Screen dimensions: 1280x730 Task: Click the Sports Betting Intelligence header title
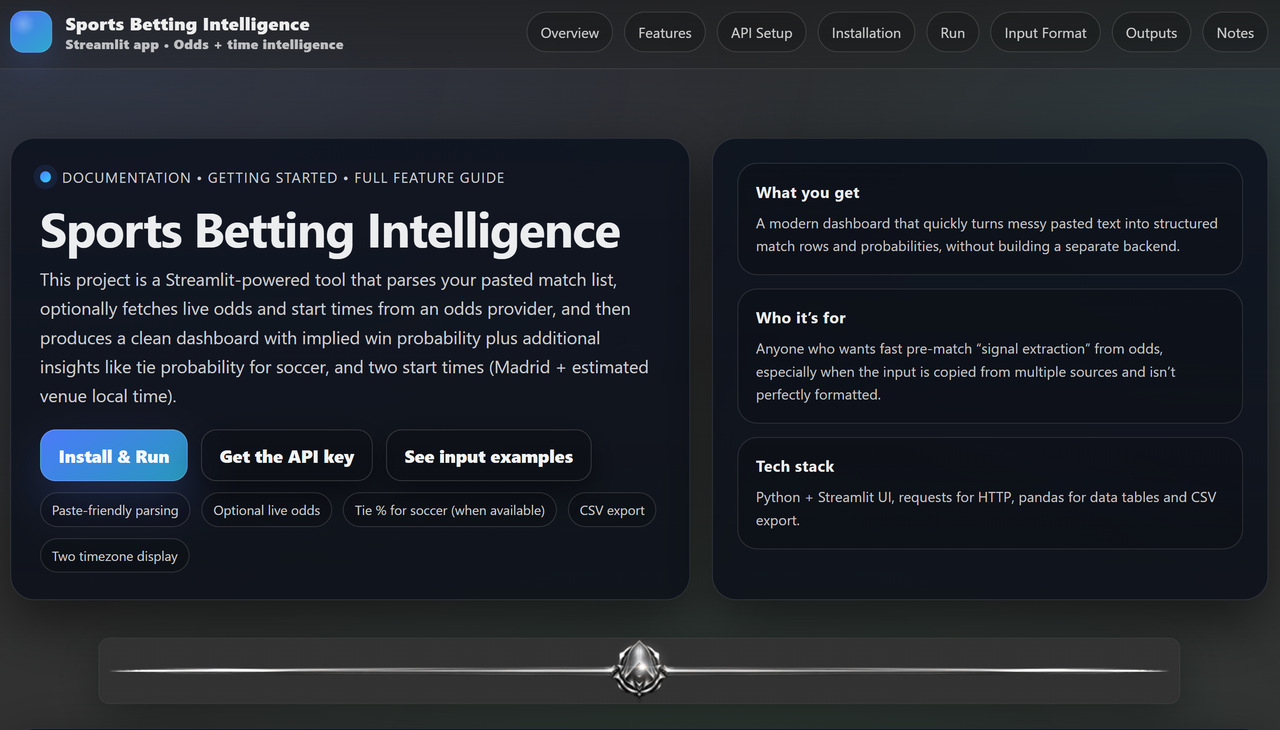187,24
